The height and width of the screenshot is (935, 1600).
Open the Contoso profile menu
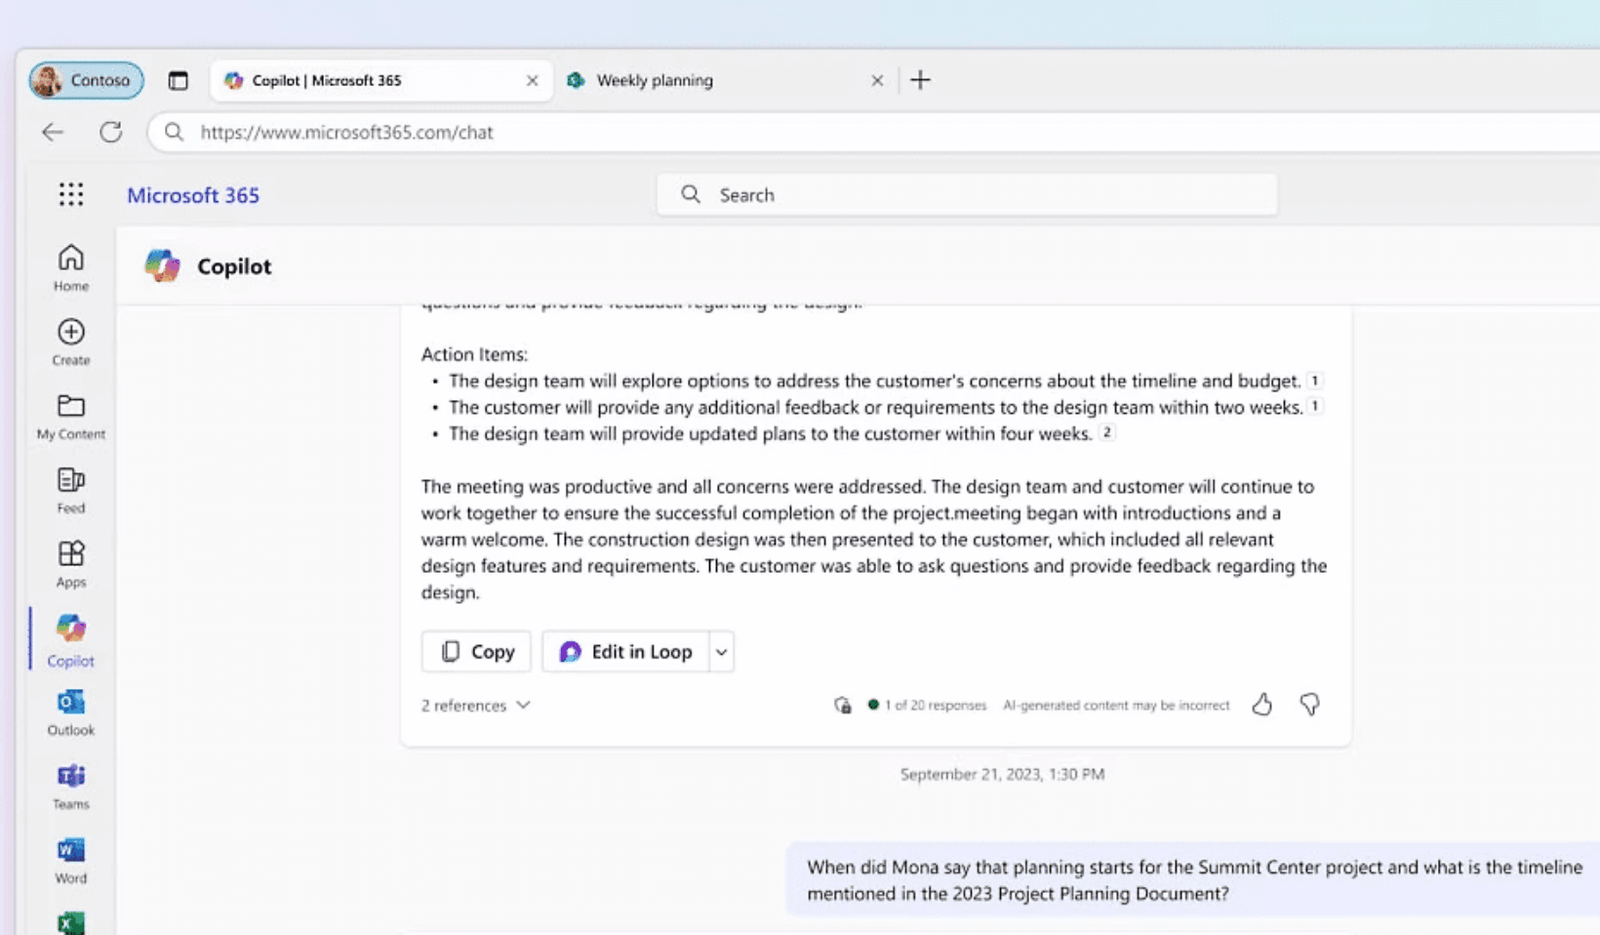coord(86,80)
